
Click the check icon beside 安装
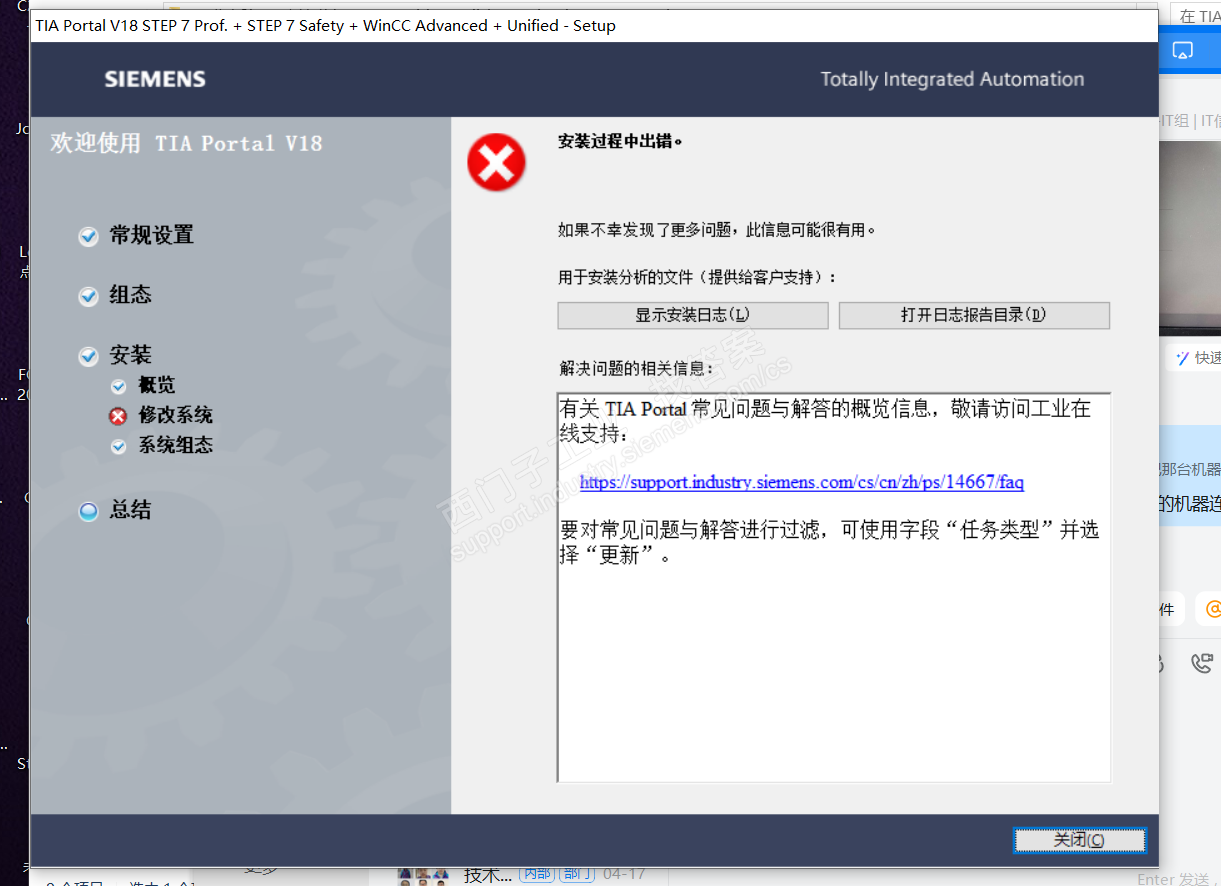[x=89, y=356]
